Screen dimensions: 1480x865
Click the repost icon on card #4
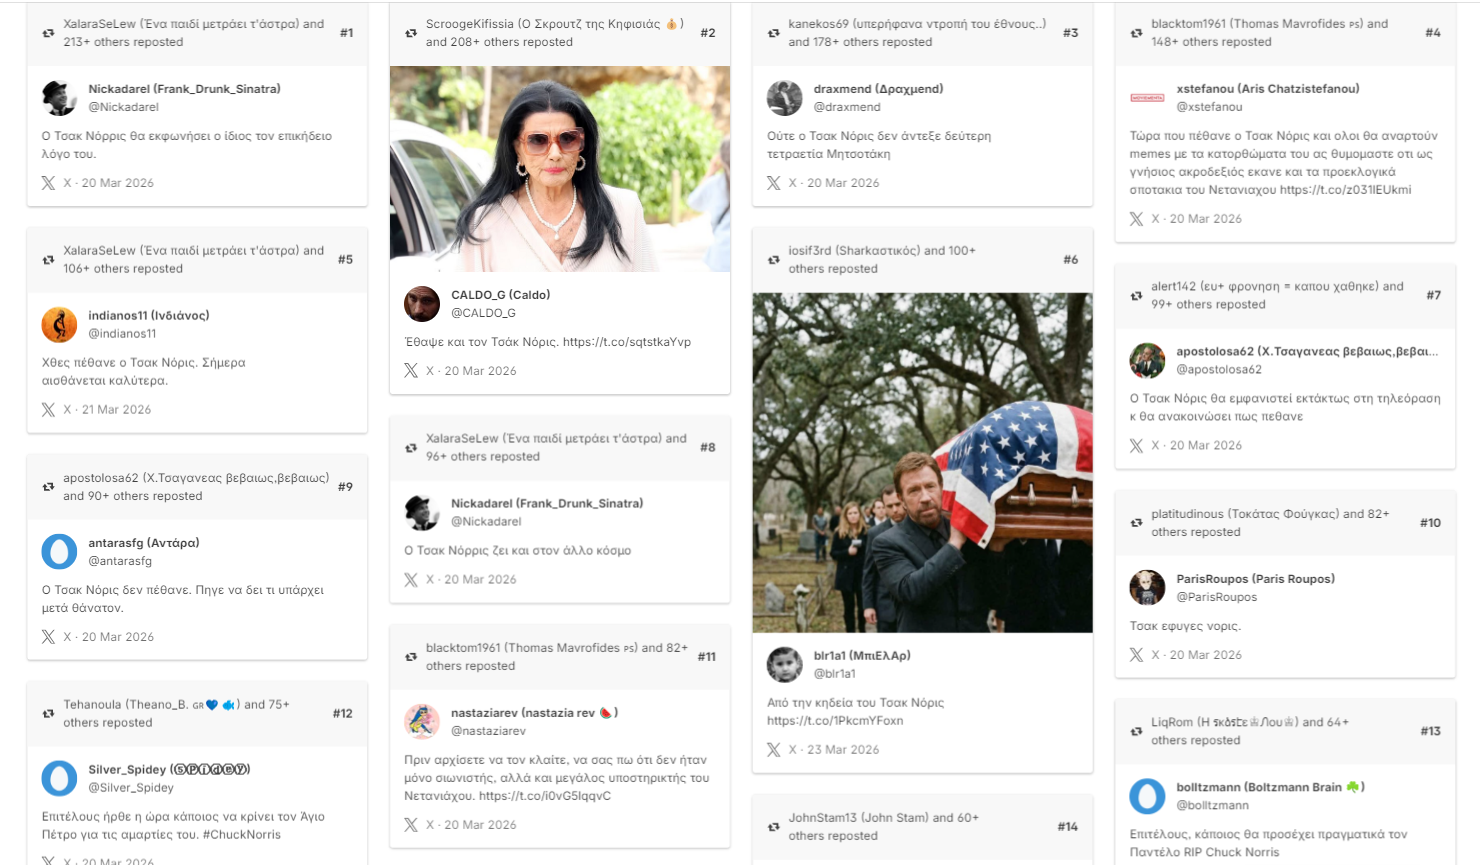(1136, 33)
